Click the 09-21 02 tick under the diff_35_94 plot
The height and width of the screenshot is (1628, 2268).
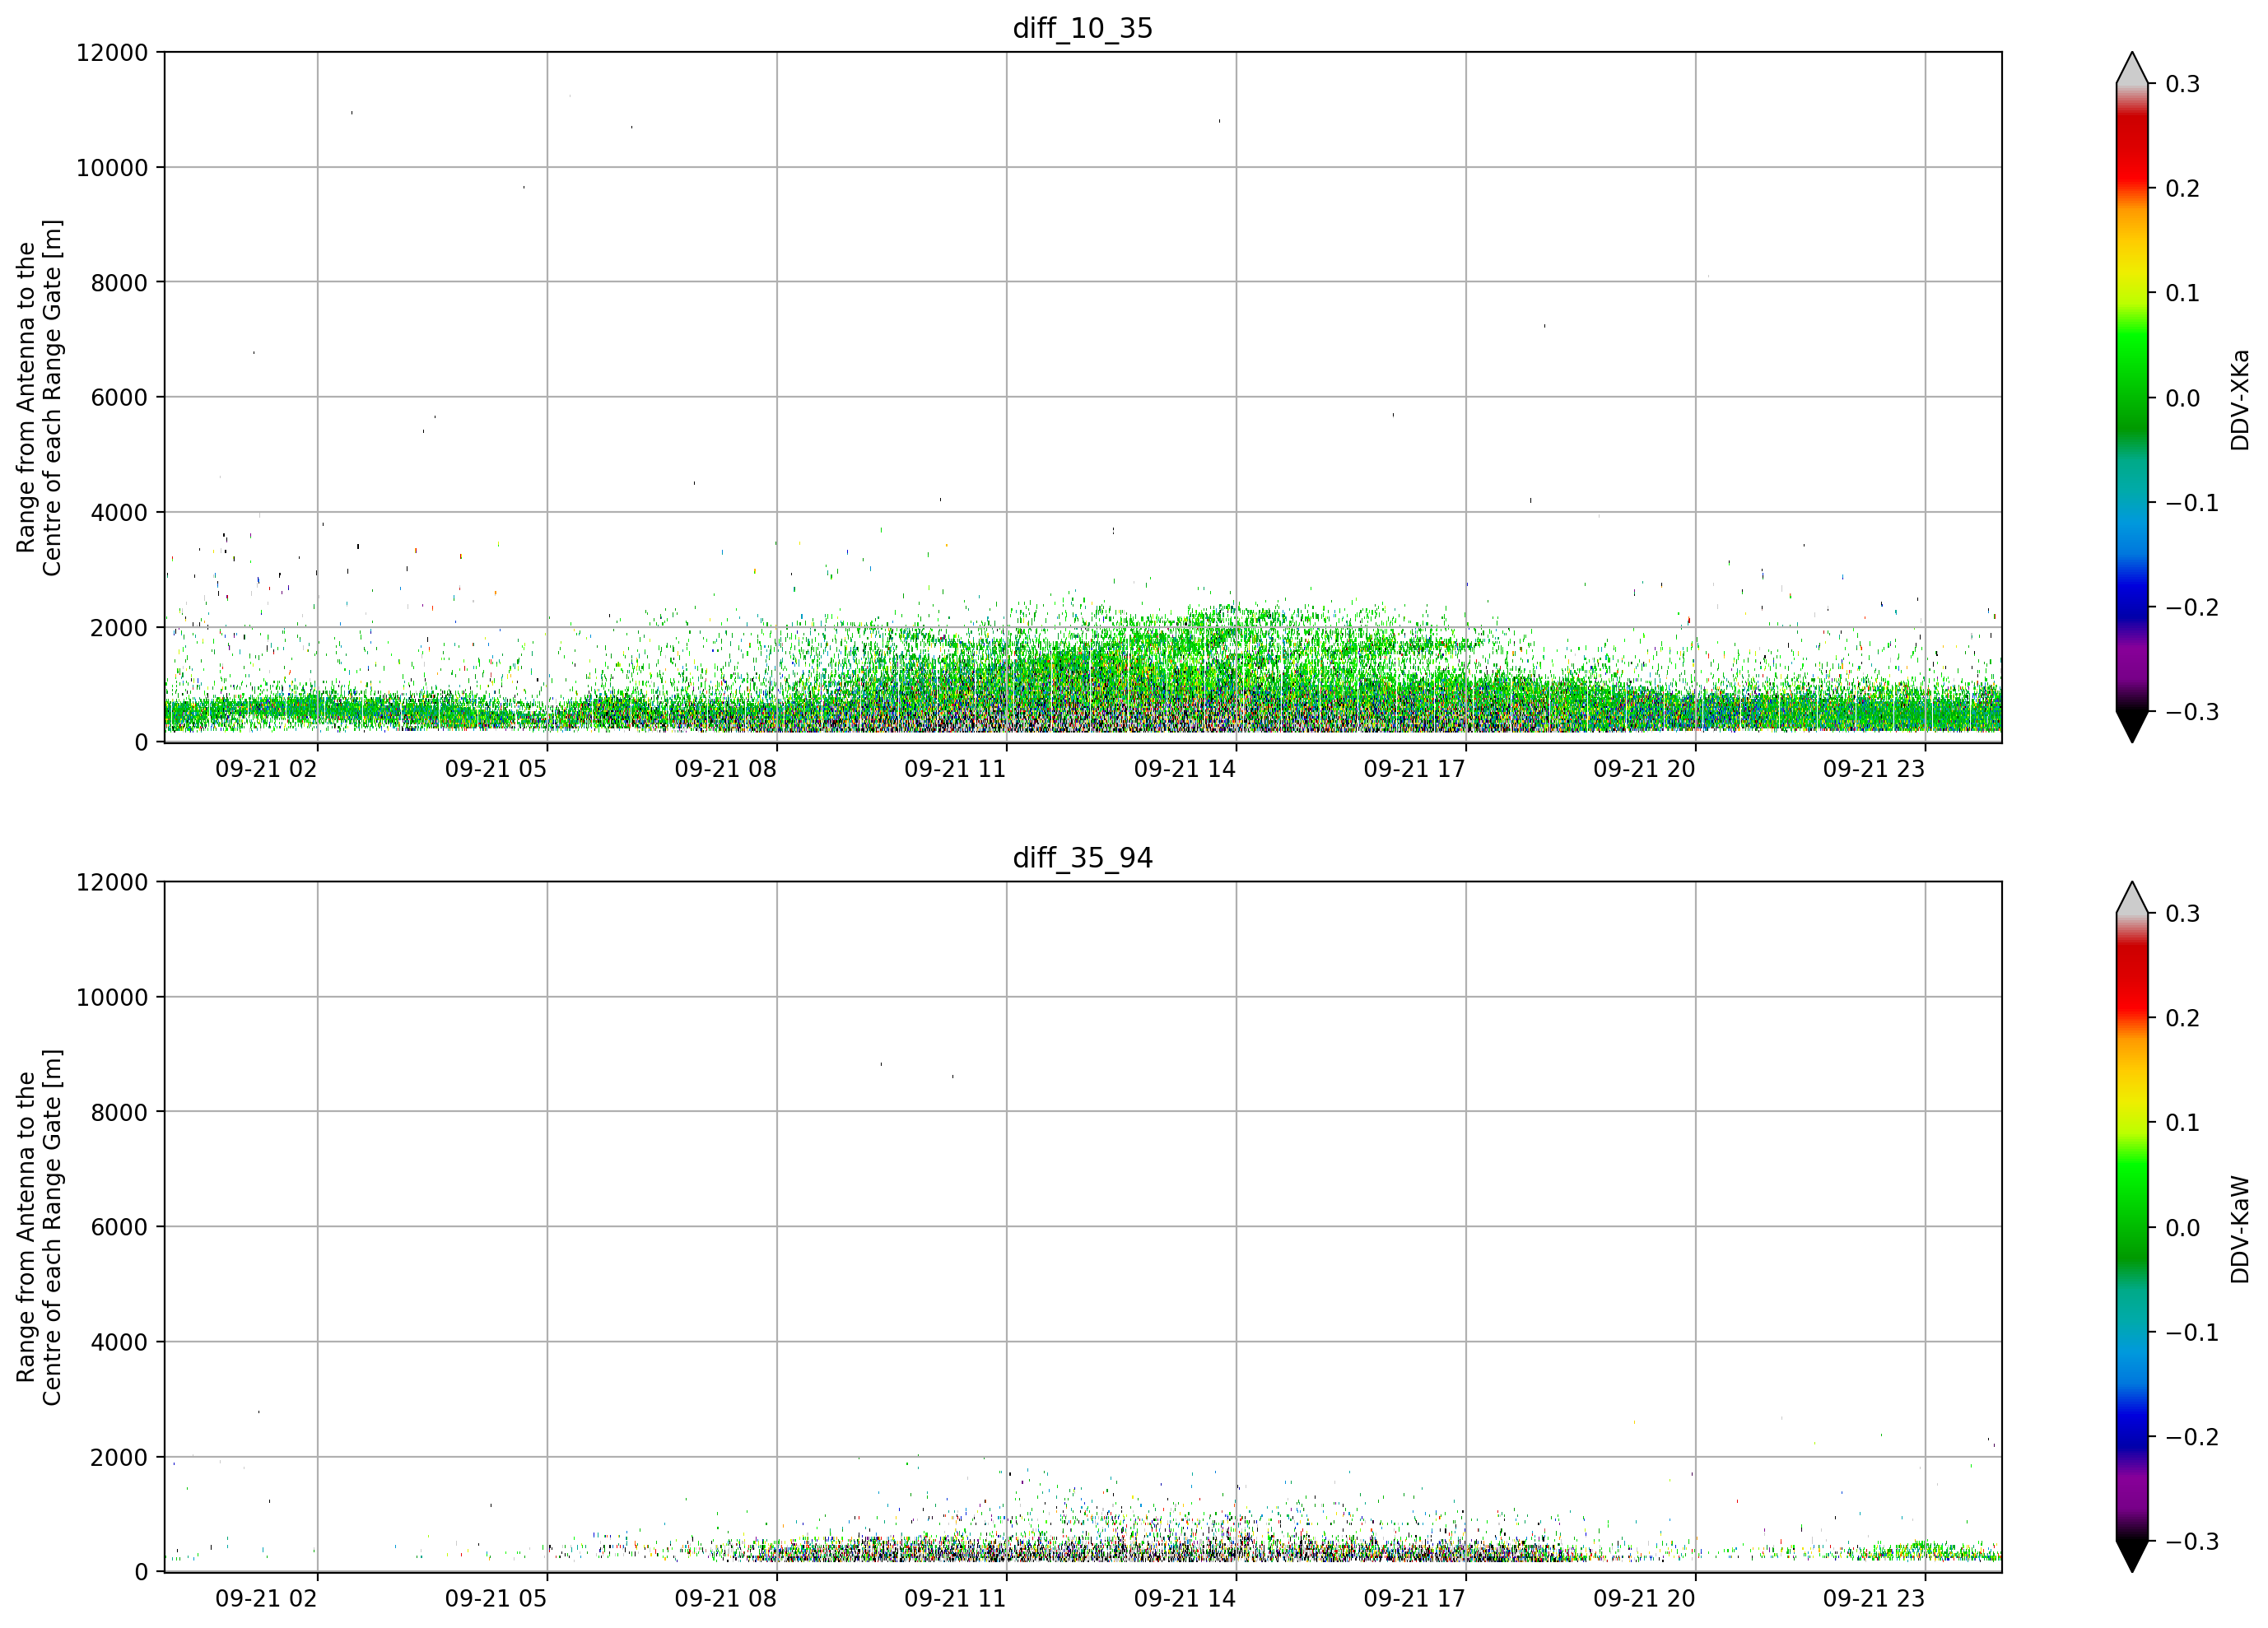tap(266, 1599)
